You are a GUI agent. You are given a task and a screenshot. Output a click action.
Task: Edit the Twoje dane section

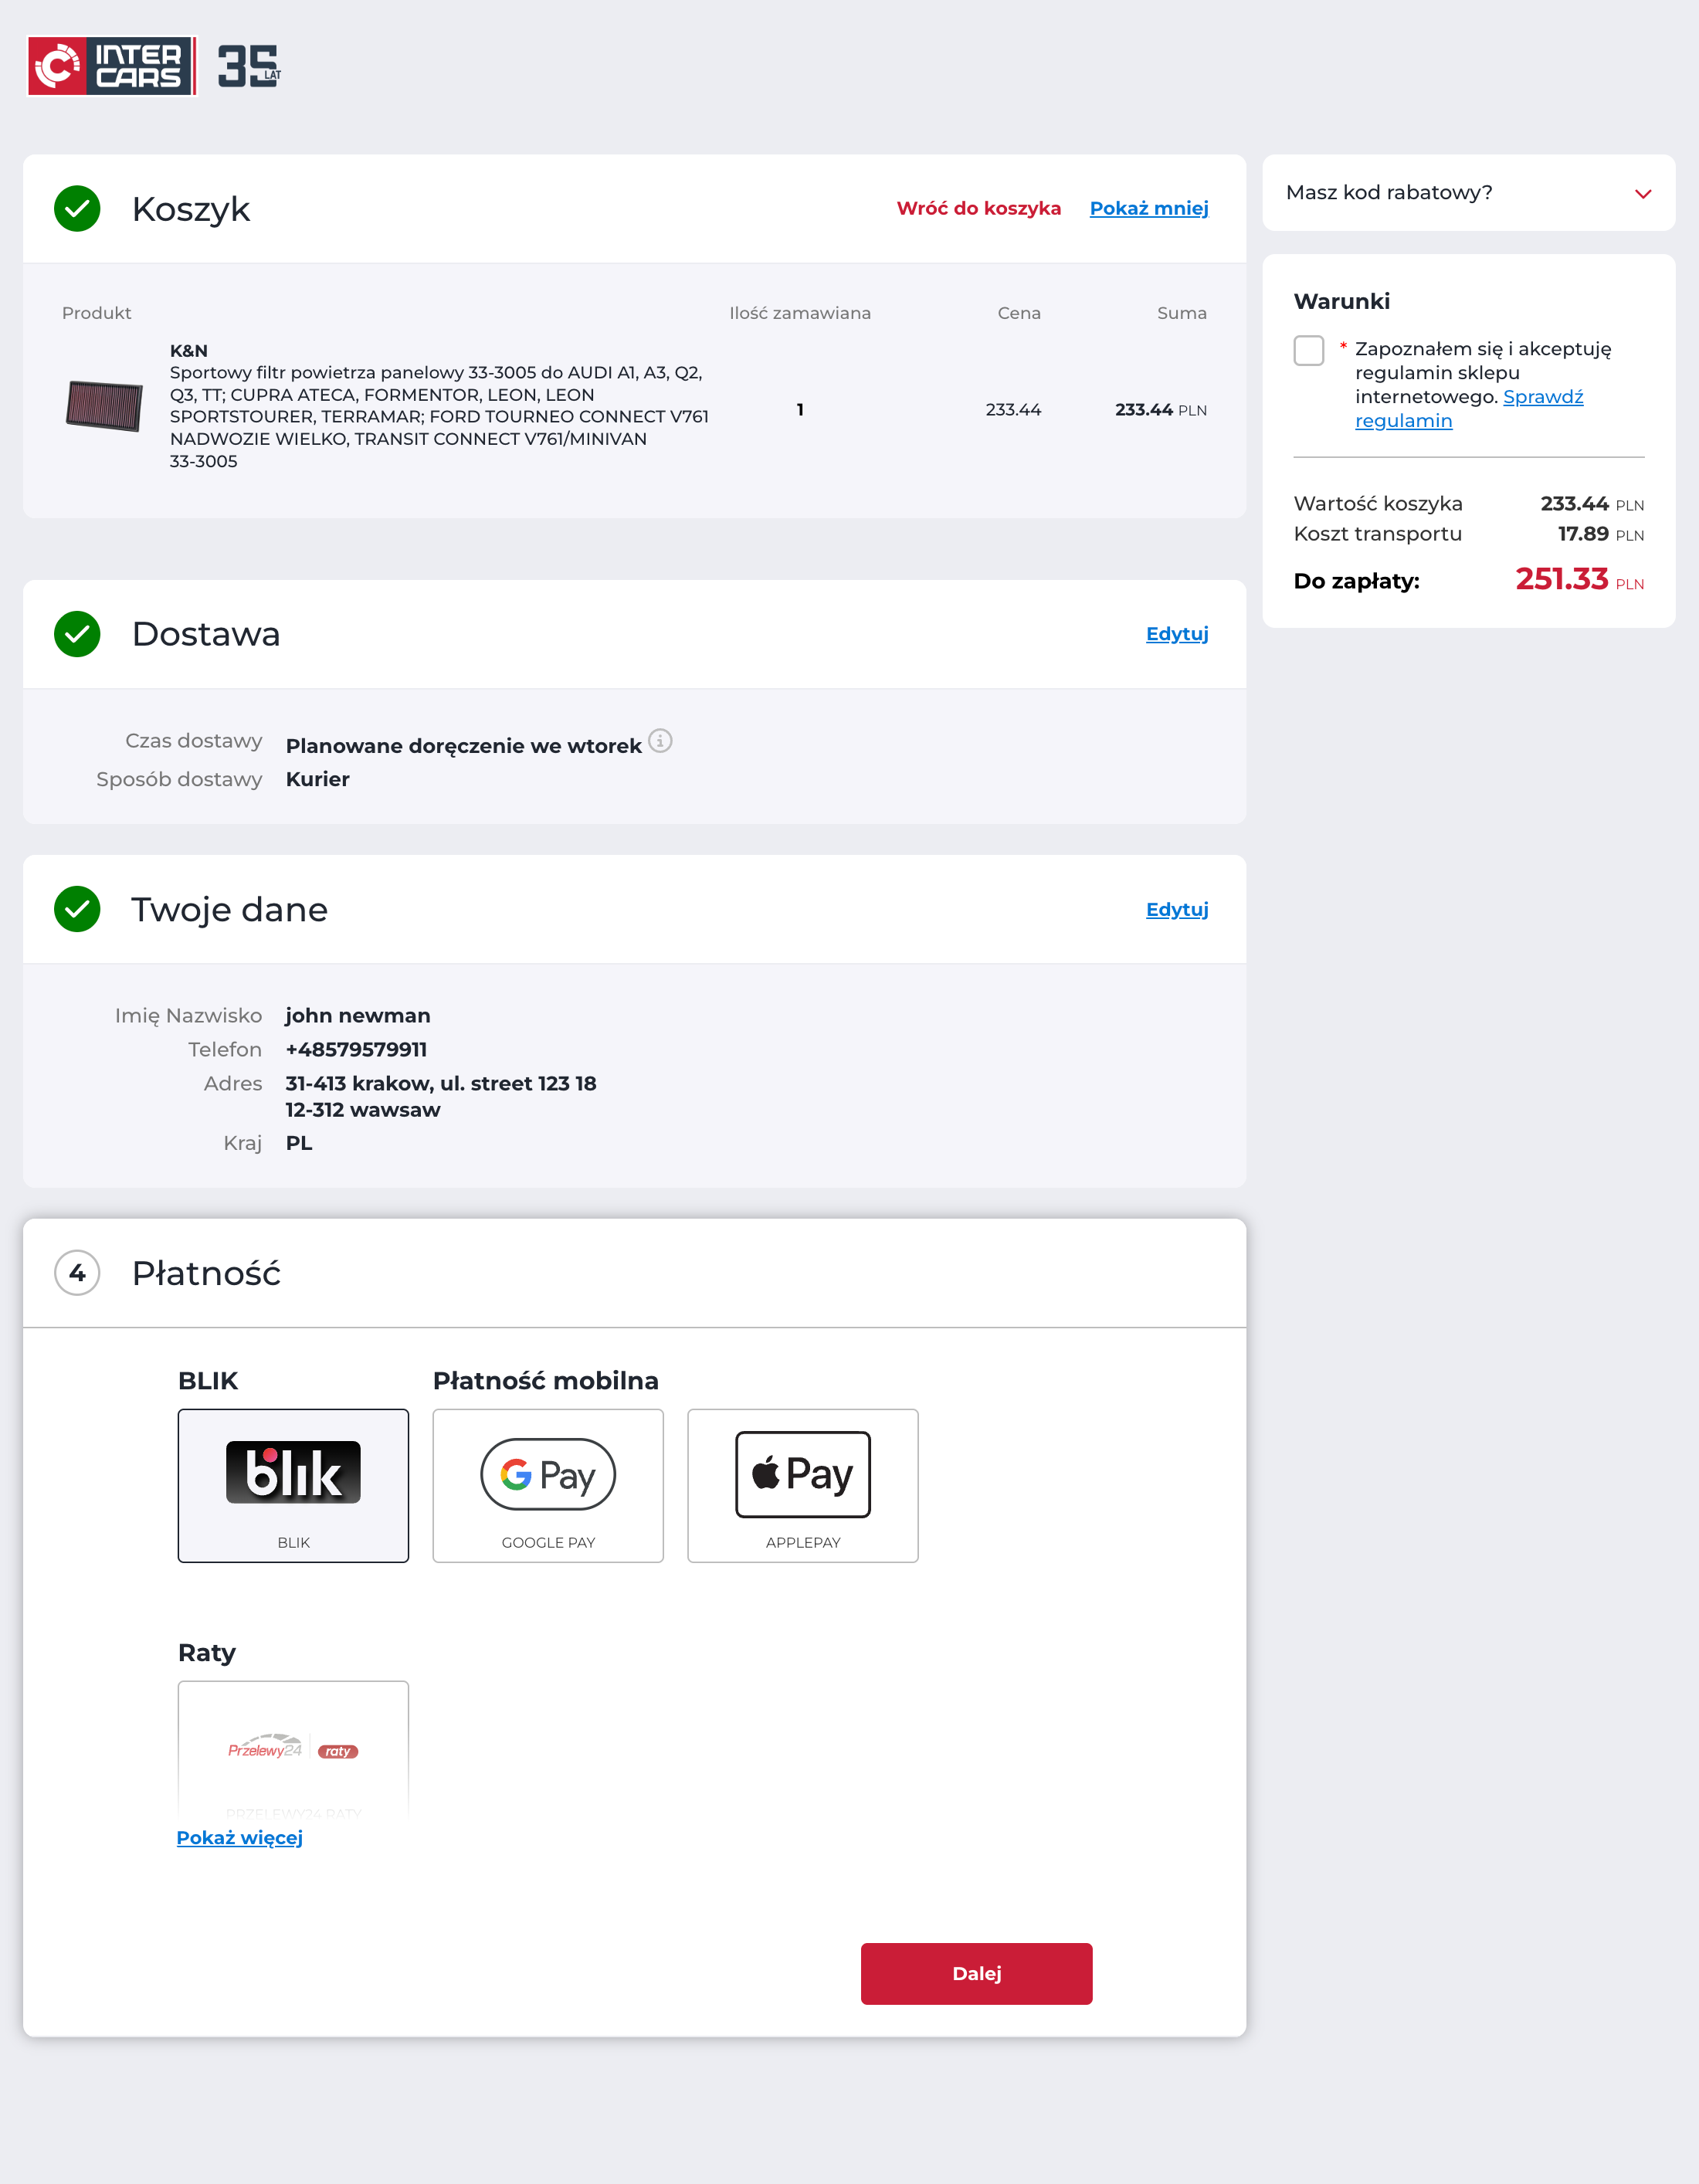click(x=1176, y=909)
